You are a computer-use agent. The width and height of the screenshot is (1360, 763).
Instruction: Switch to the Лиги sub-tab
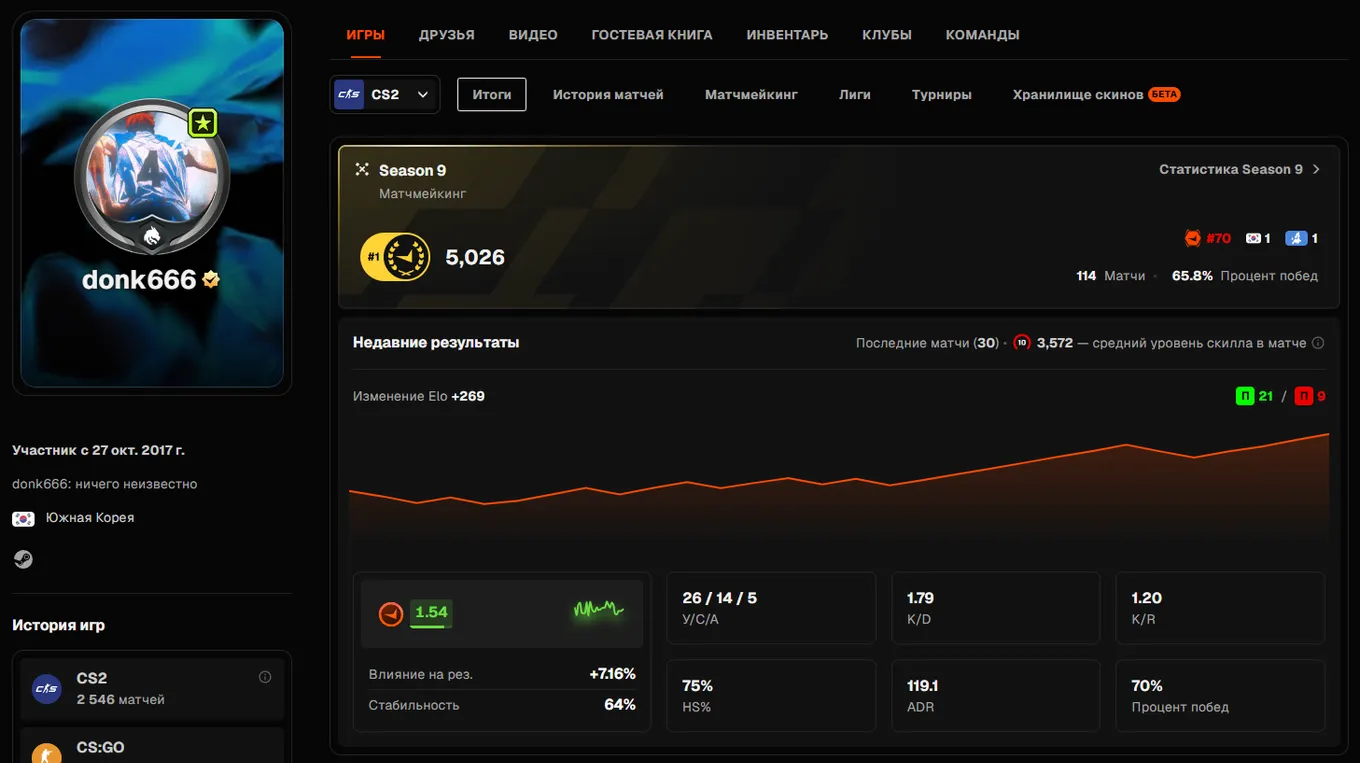(855, 94)
